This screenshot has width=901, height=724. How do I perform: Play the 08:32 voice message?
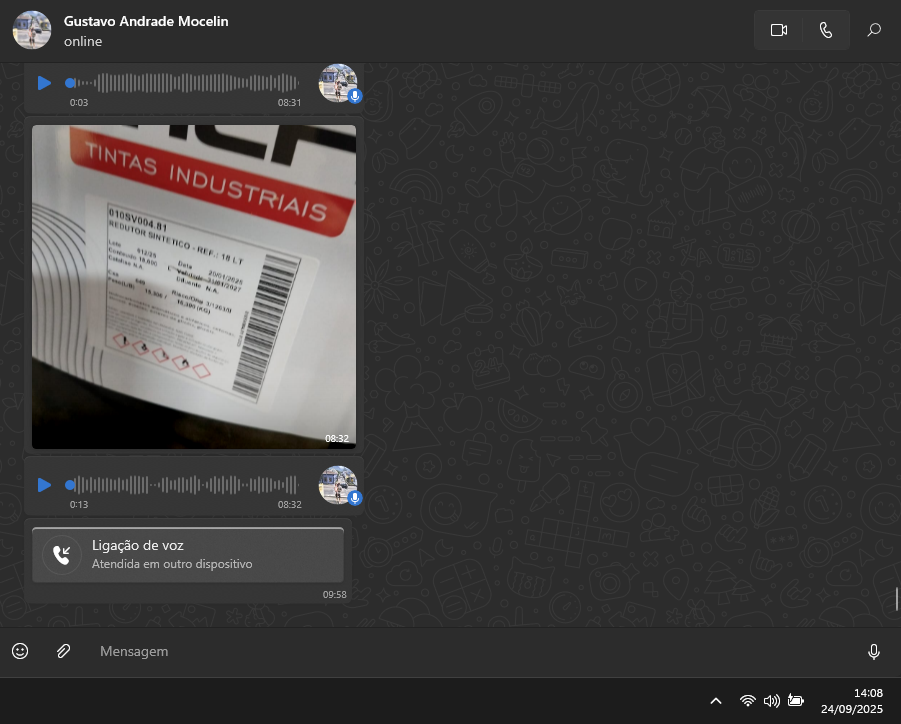pos(44,485)
